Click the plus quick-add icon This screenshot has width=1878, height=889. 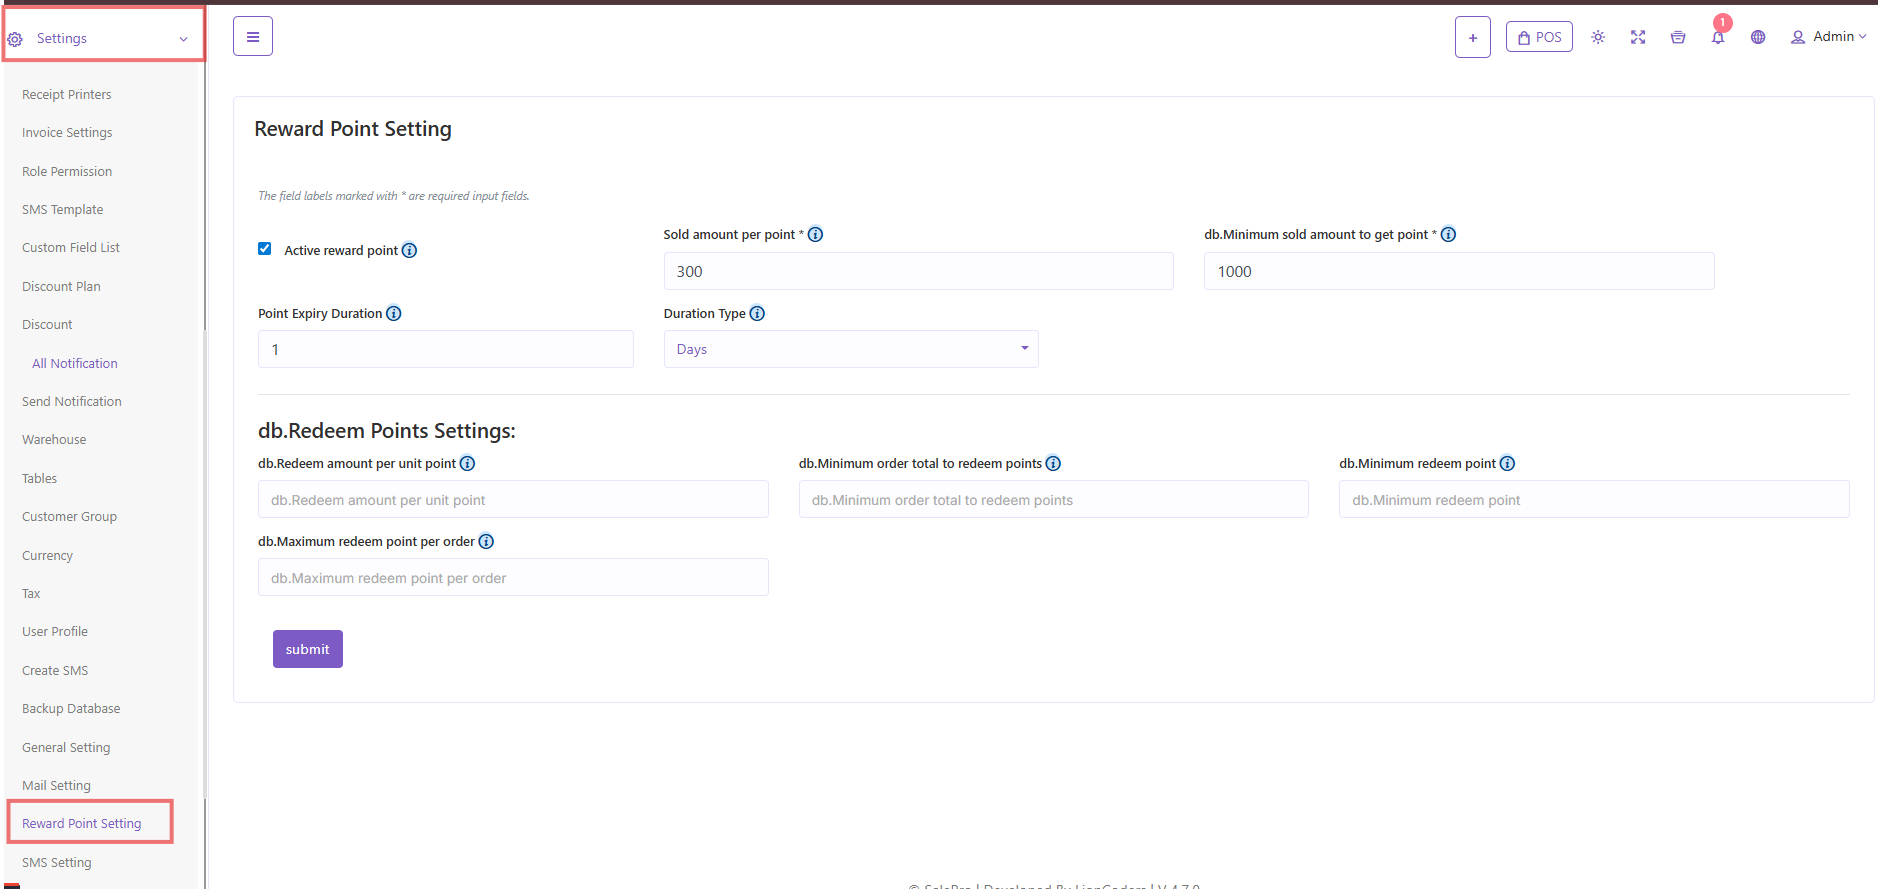pos(1472,38)
